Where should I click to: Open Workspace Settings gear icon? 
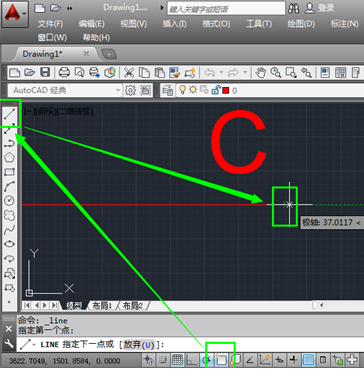(130, 90)
